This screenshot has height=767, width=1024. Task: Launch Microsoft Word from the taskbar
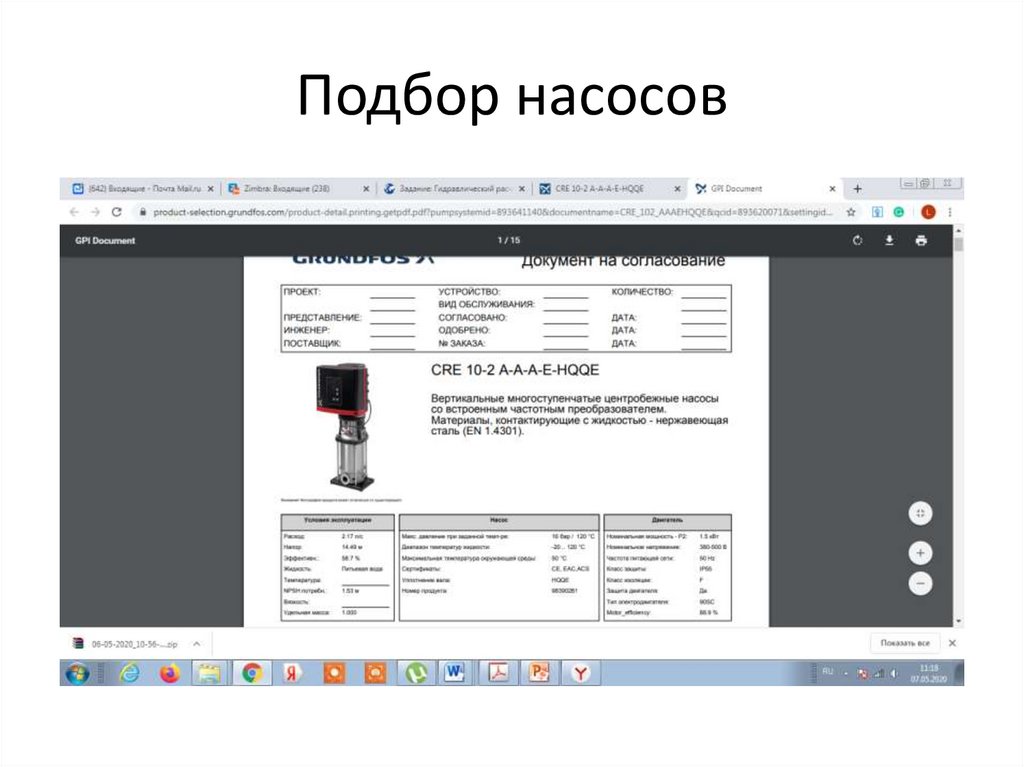tap(453, 674)
